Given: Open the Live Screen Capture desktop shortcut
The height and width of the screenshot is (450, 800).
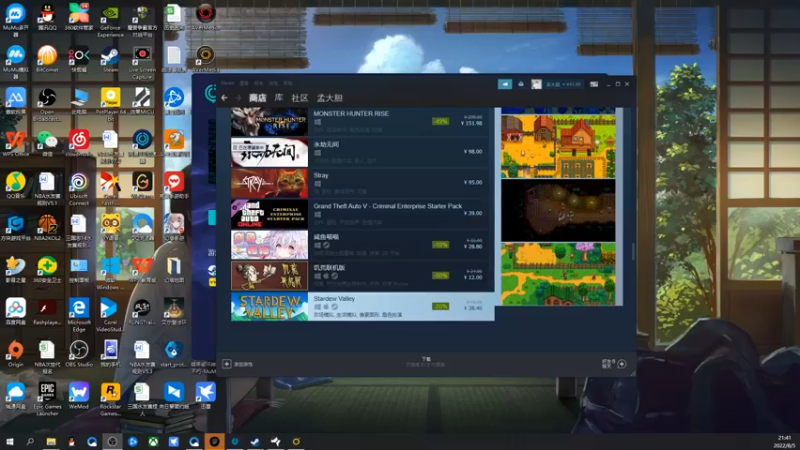Looking at the screenshot, I should (142, 62).
